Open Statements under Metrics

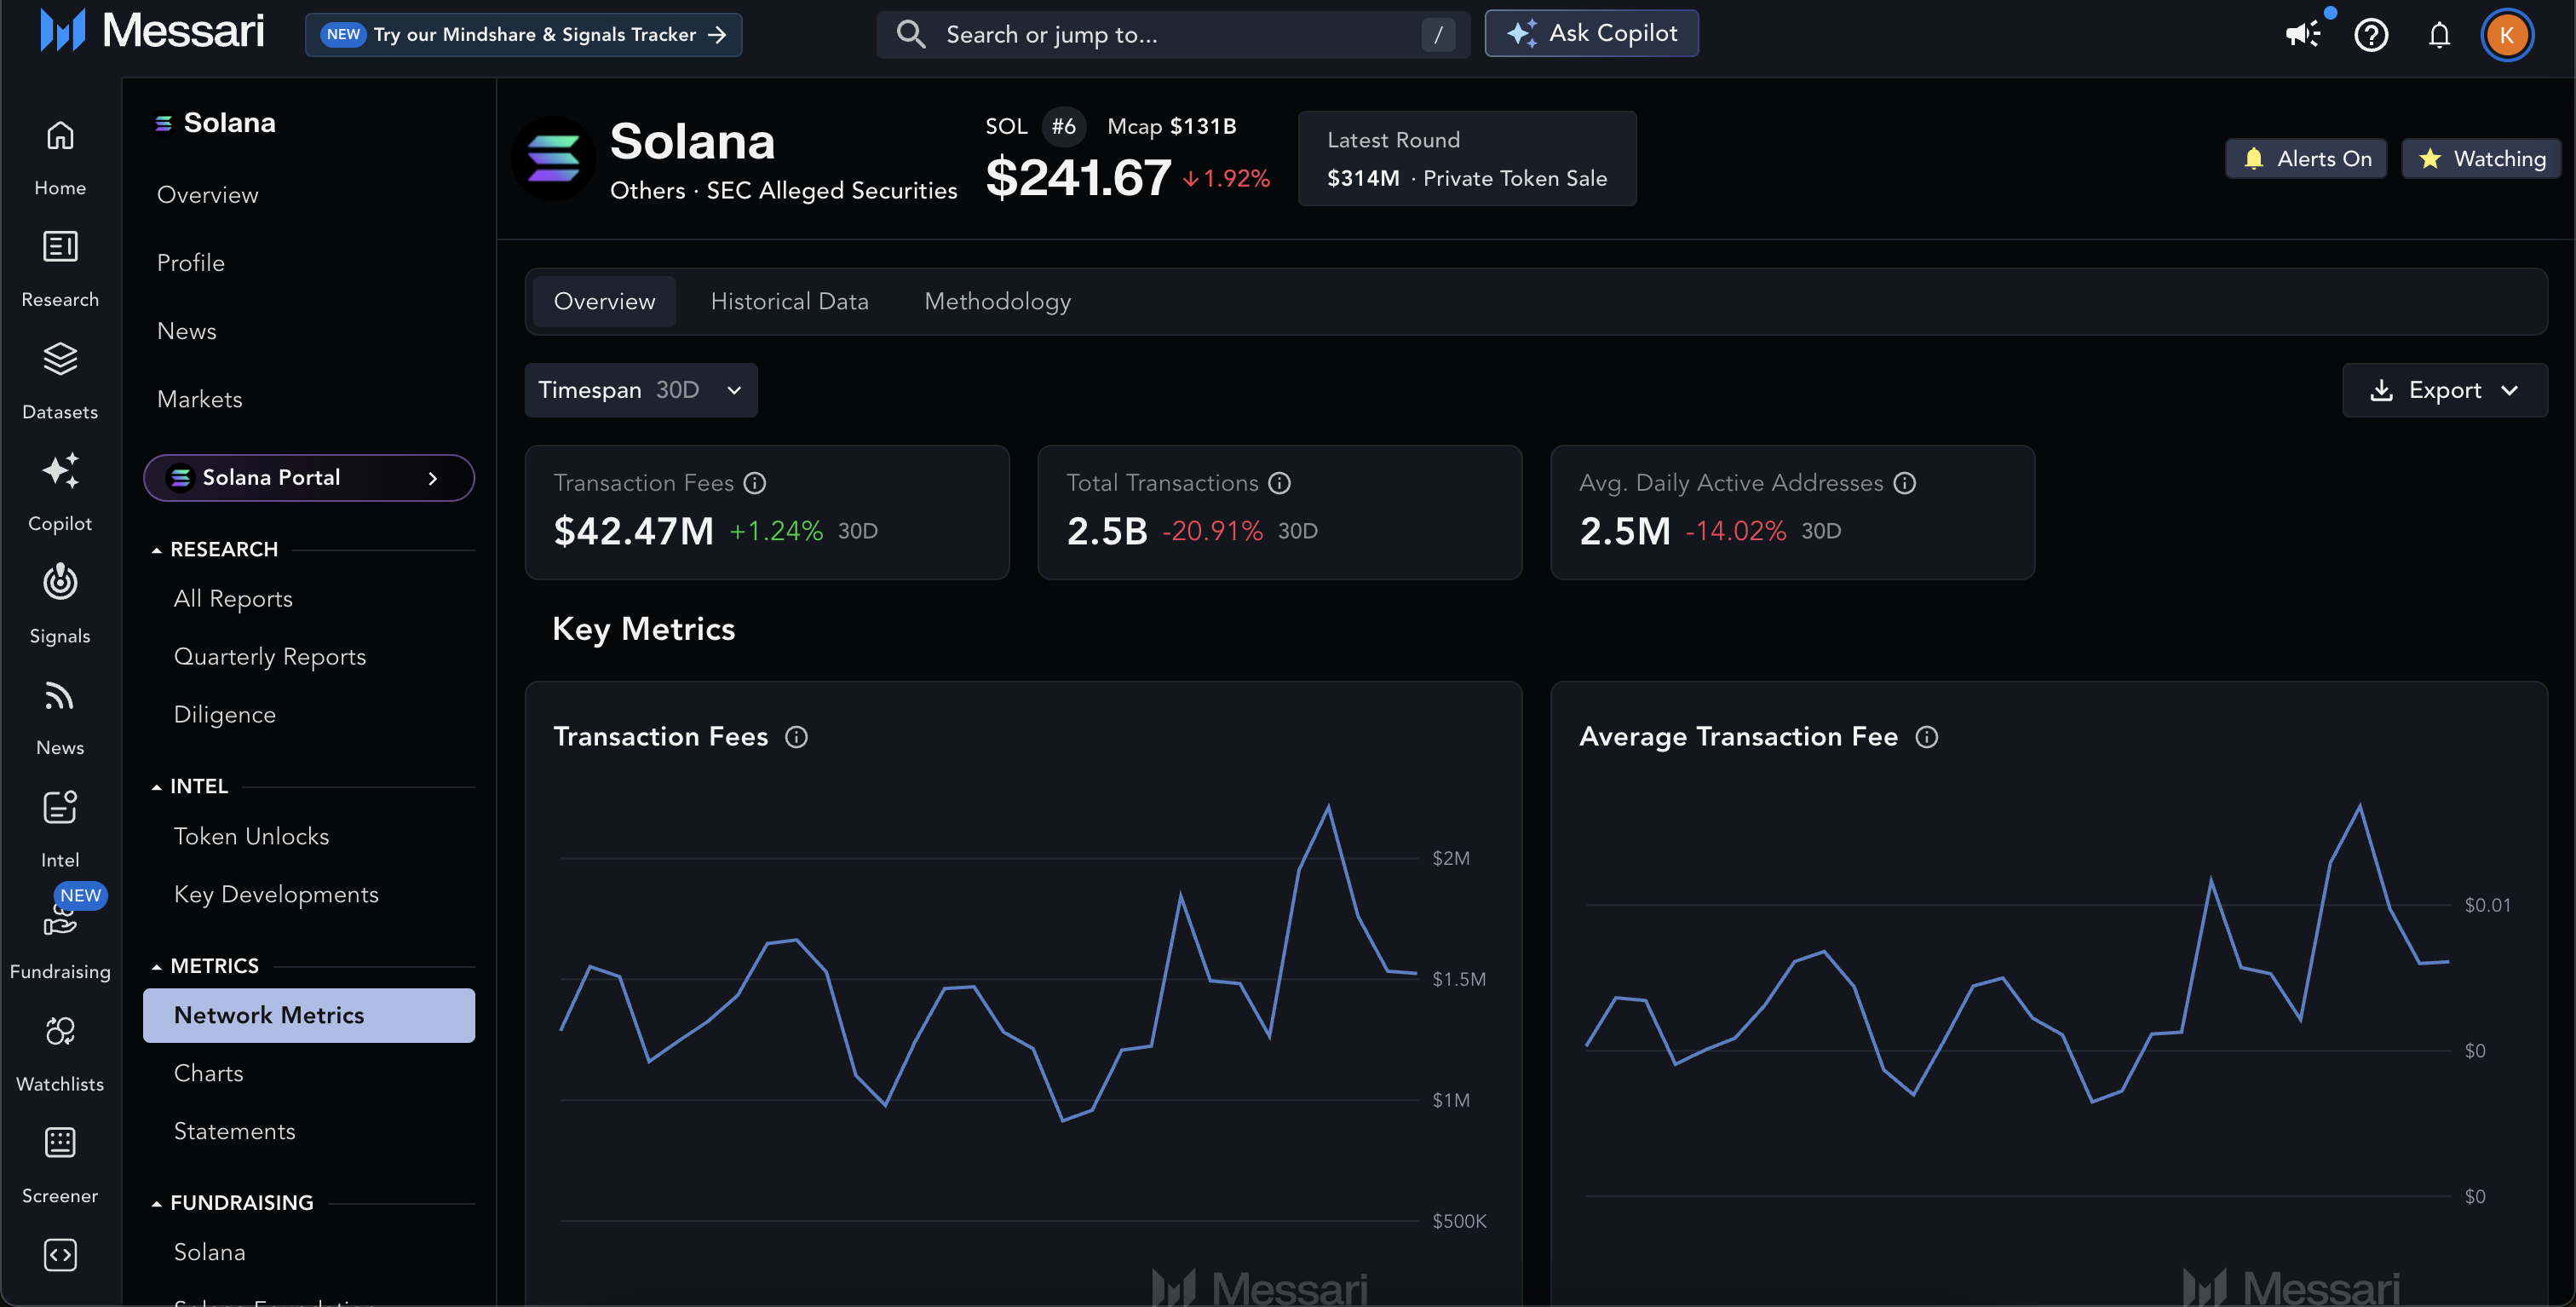coord(234,1131)
